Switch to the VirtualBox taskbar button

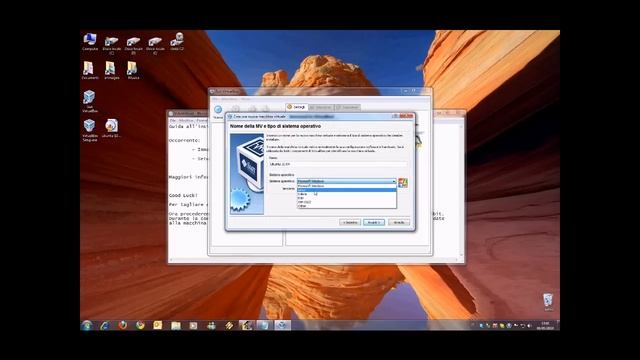pyautogui.click(x=282, y=325)
